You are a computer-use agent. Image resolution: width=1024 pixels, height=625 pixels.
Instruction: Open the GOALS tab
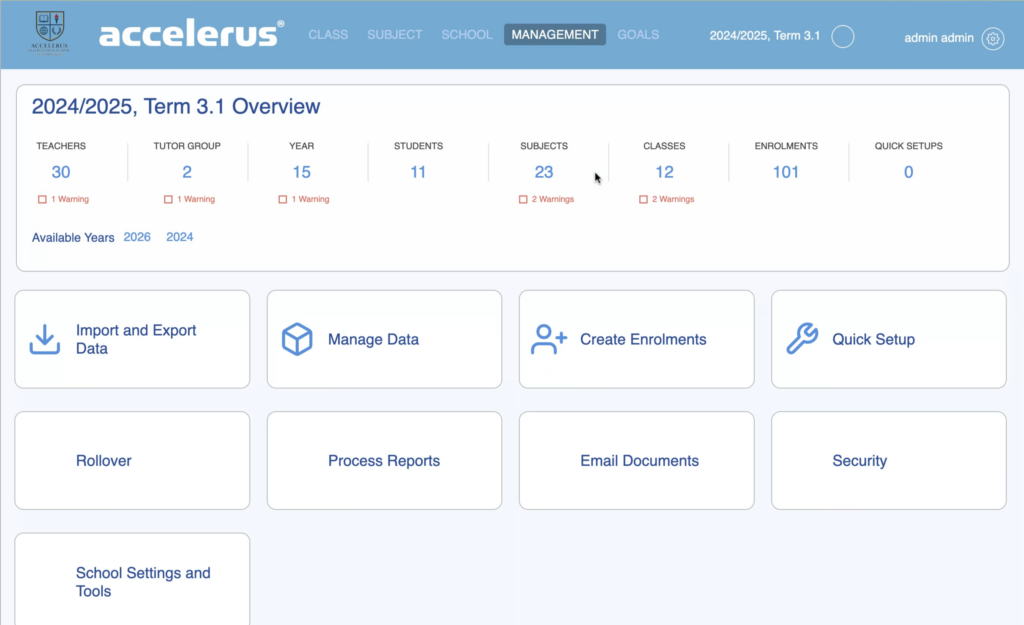point(638,35)
